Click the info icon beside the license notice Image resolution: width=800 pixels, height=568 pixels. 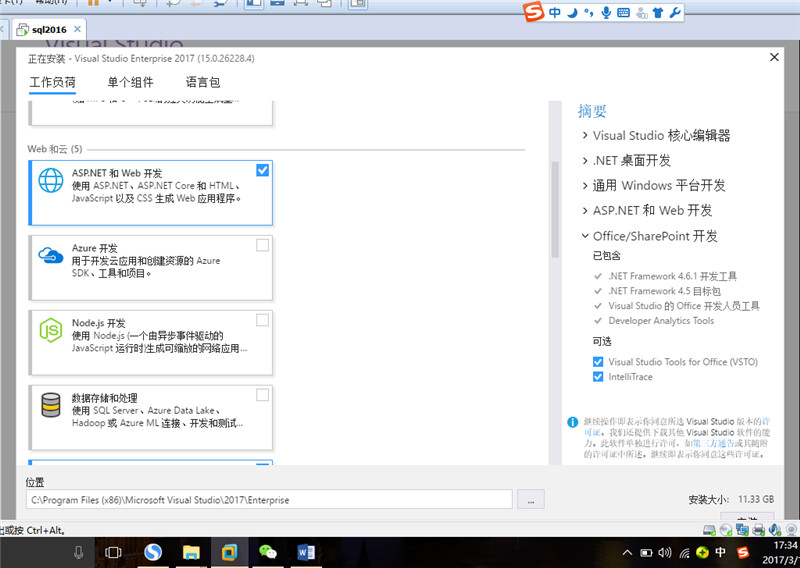pyautogui.click(x=572, y=422)
